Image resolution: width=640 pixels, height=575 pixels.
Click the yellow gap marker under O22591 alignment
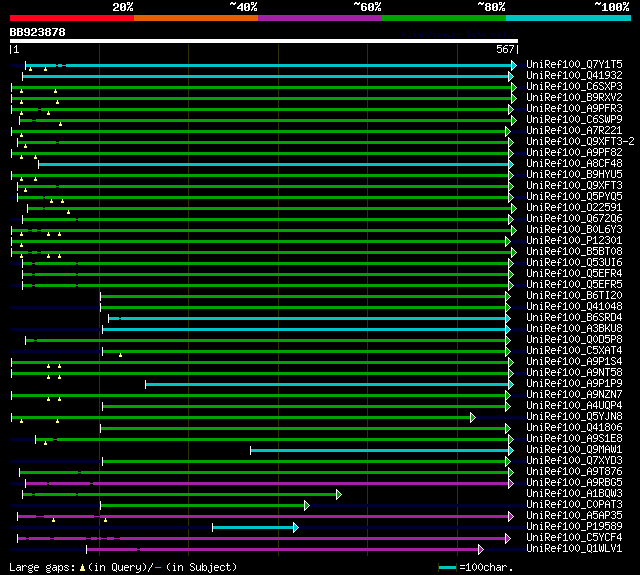pos(69,212)
